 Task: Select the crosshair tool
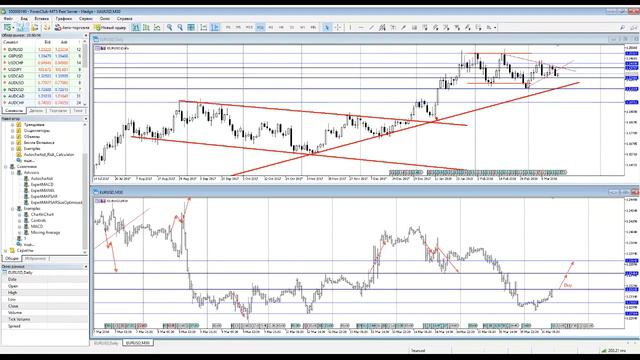click(338, 27)
